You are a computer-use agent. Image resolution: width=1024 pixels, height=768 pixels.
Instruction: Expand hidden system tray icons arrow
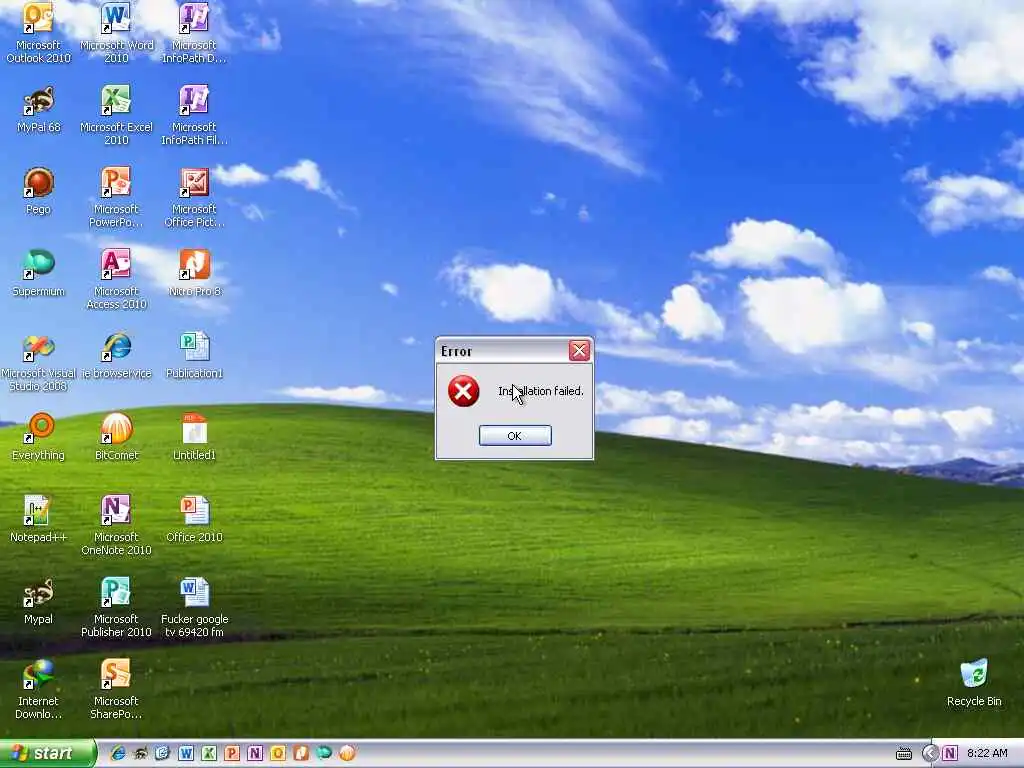click(930, 754)
